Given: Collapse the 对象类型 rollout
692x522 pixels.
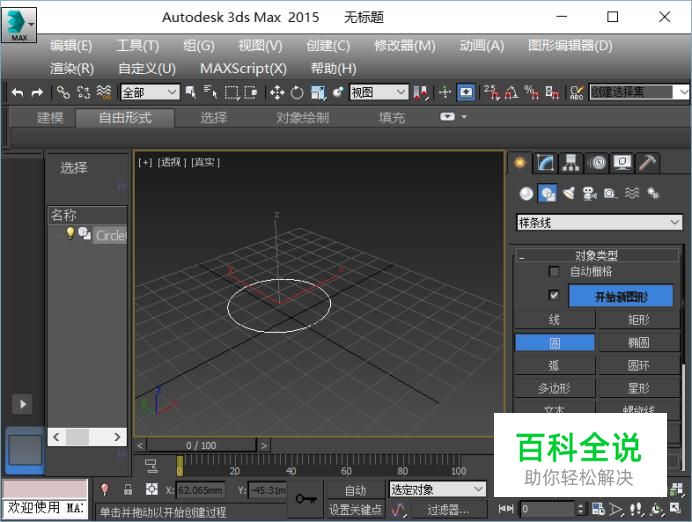Looking at the screenshot, I should (597, 255).
